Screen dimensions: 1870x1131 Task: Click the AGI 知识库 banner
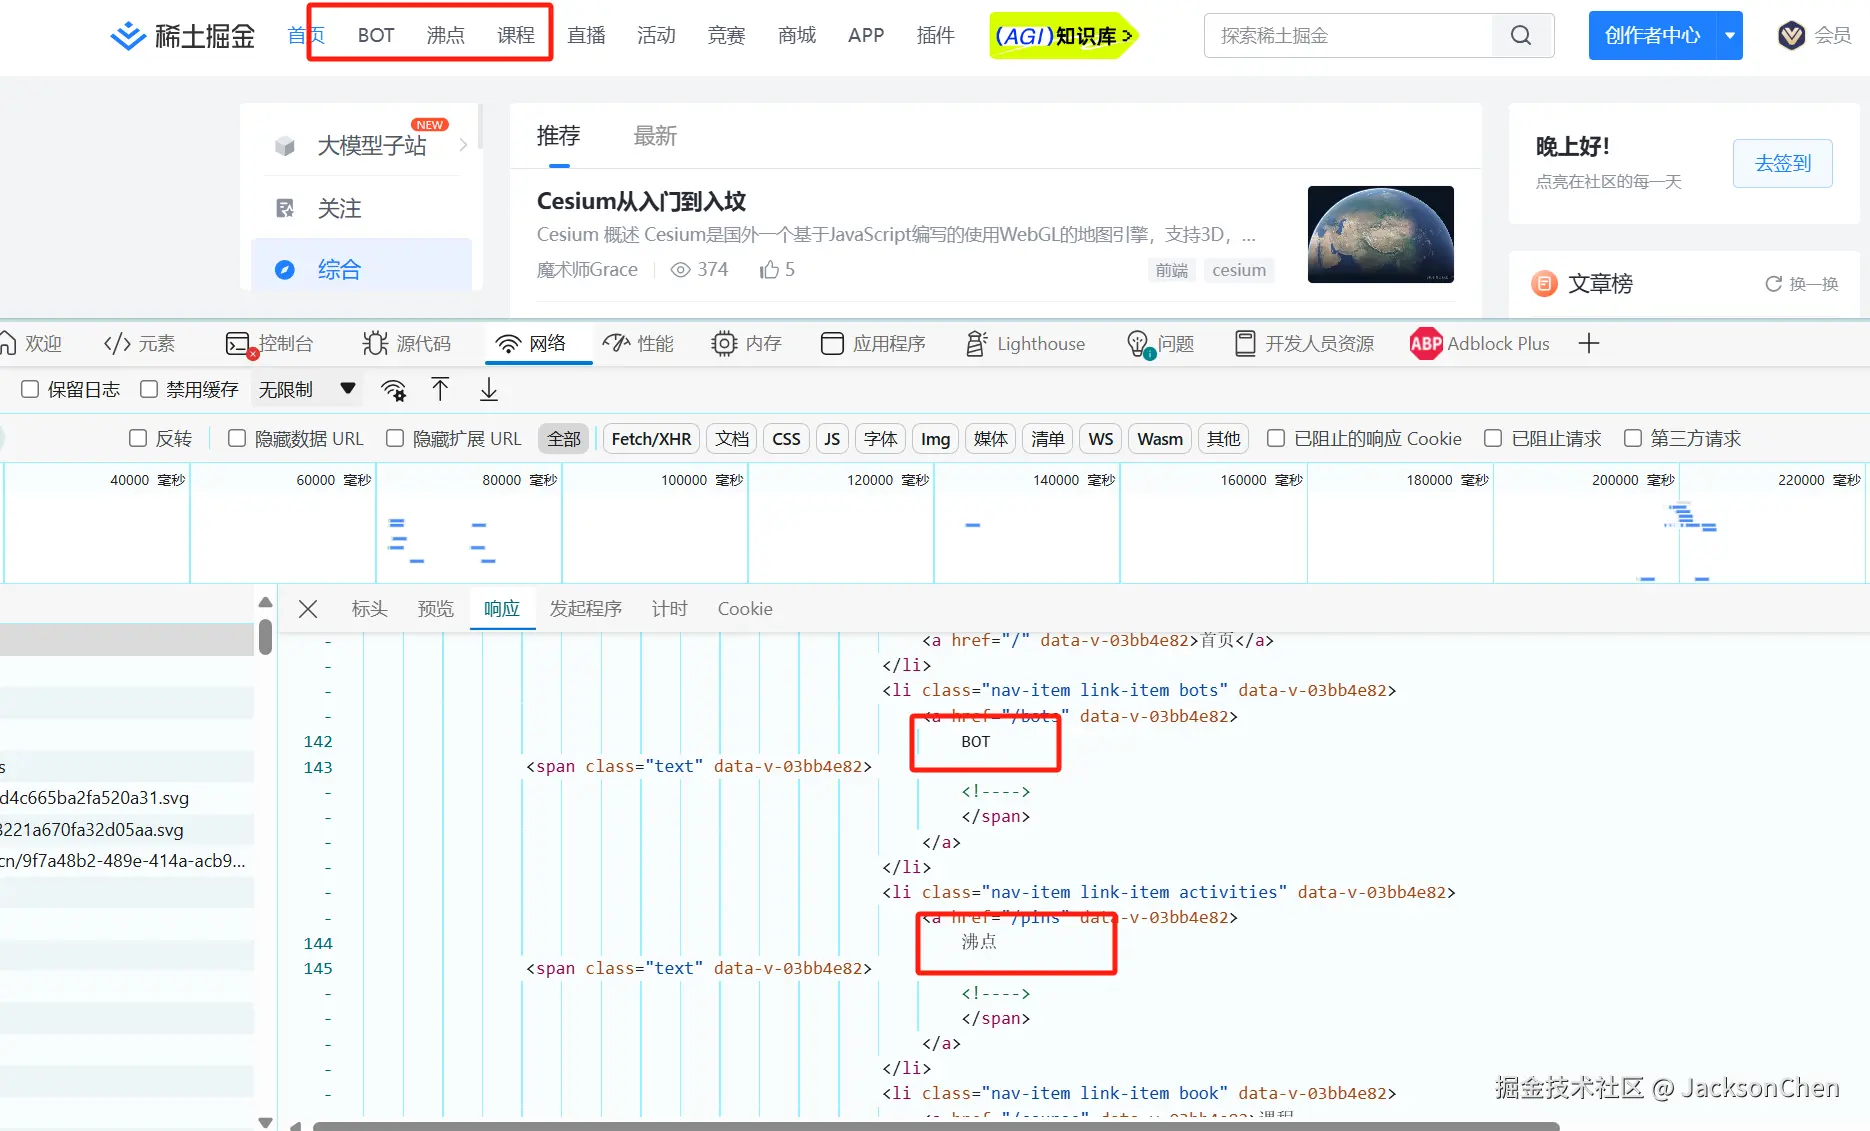coord(1063,36)
